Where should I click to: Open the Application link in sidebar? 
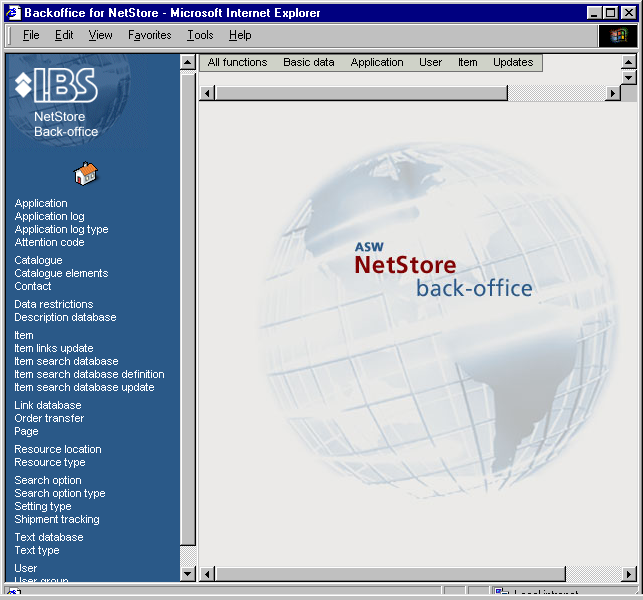tap(41, 203)
